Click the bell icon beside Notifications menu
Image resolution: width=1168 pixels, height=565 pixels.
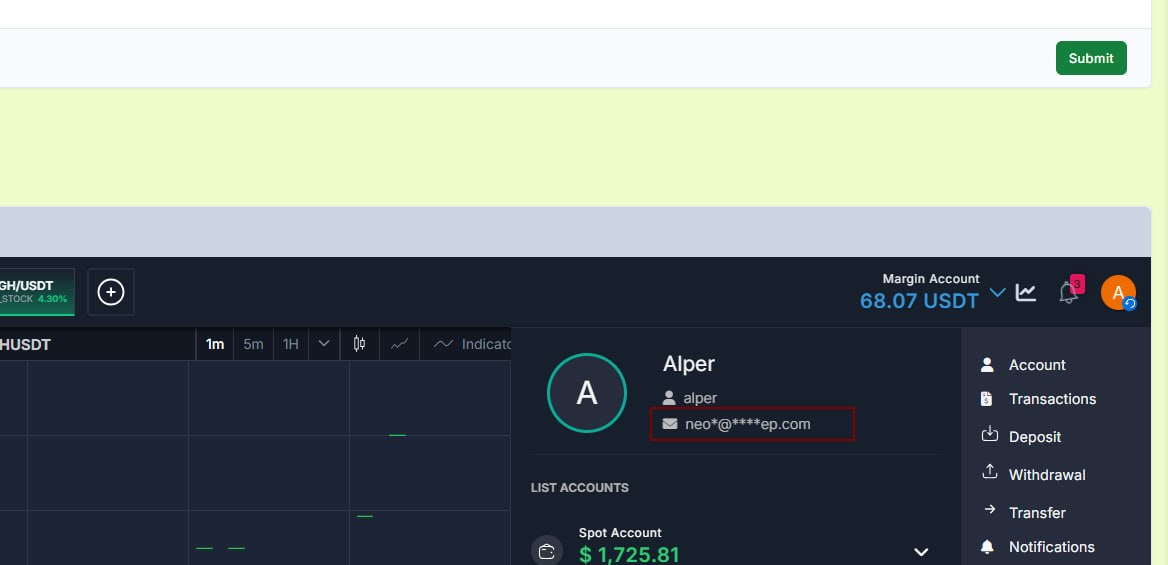pos(987,547)
